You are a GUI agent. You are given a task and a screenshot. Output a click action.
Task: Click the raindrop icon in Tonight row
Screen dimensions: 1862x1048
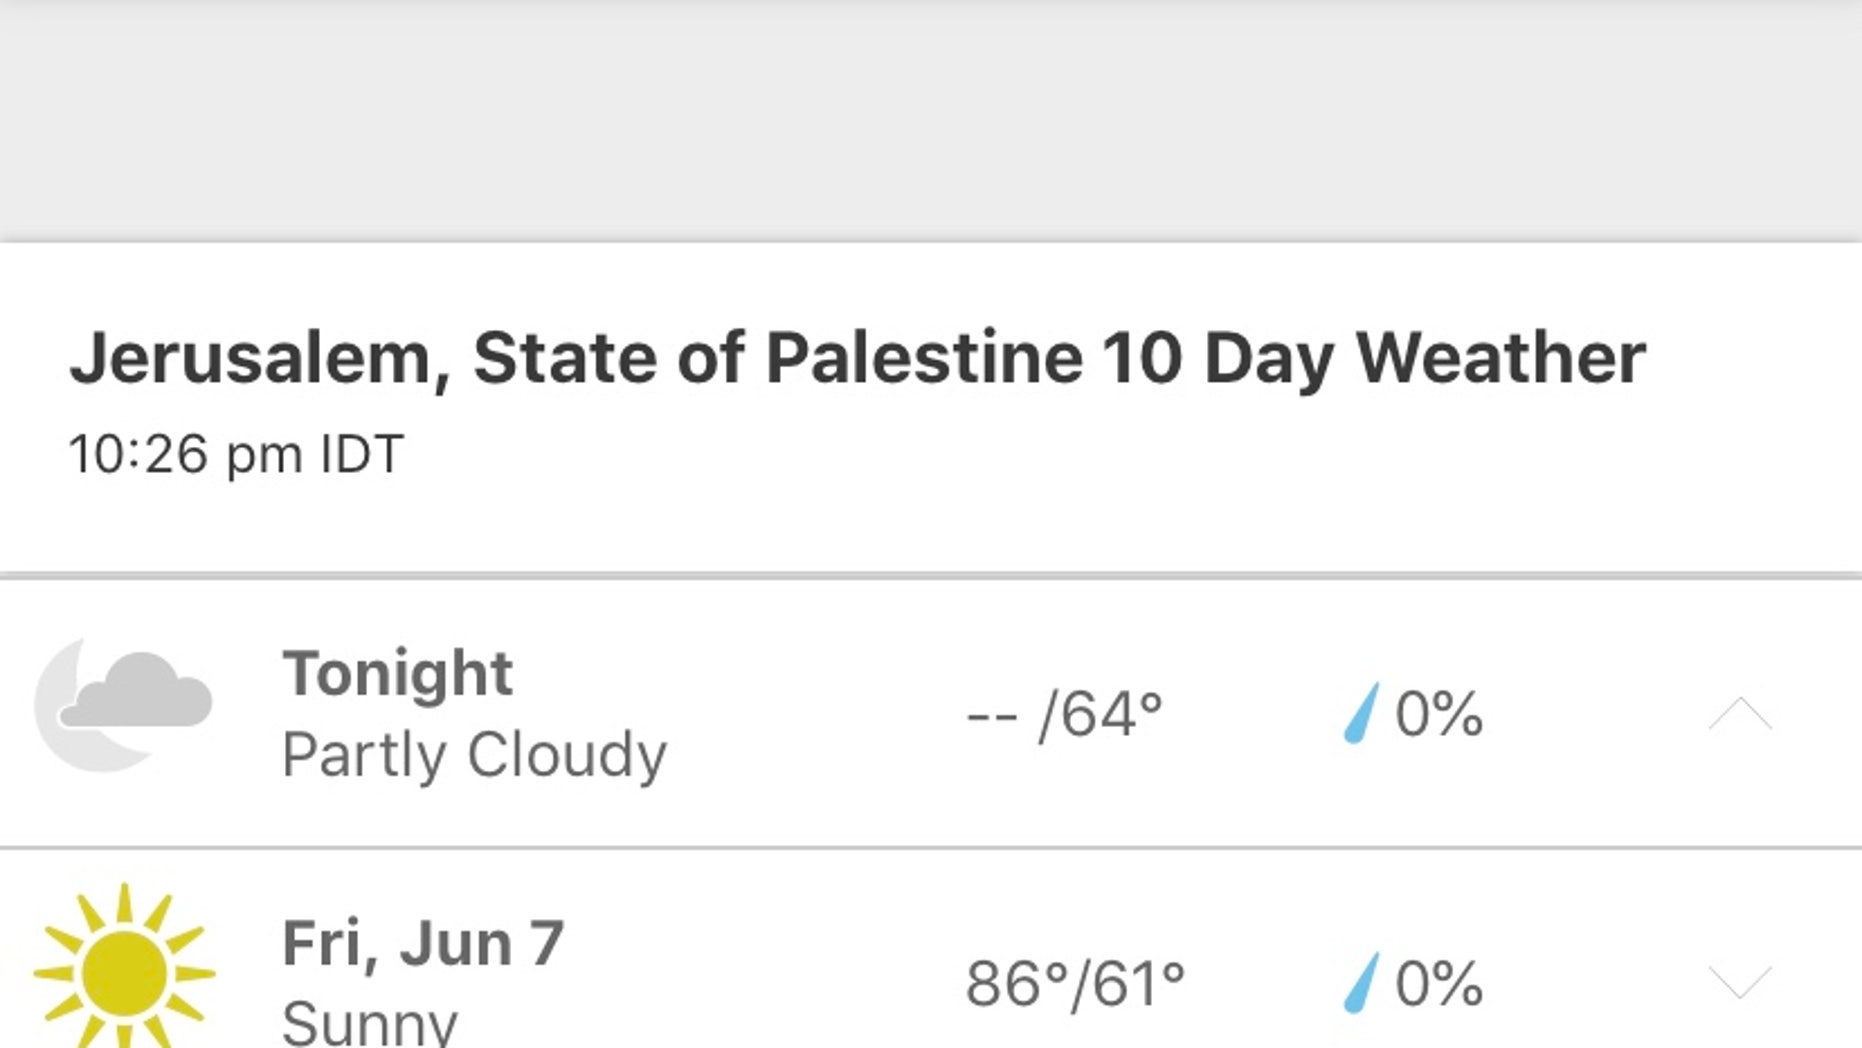click(x=1361, y=713)
